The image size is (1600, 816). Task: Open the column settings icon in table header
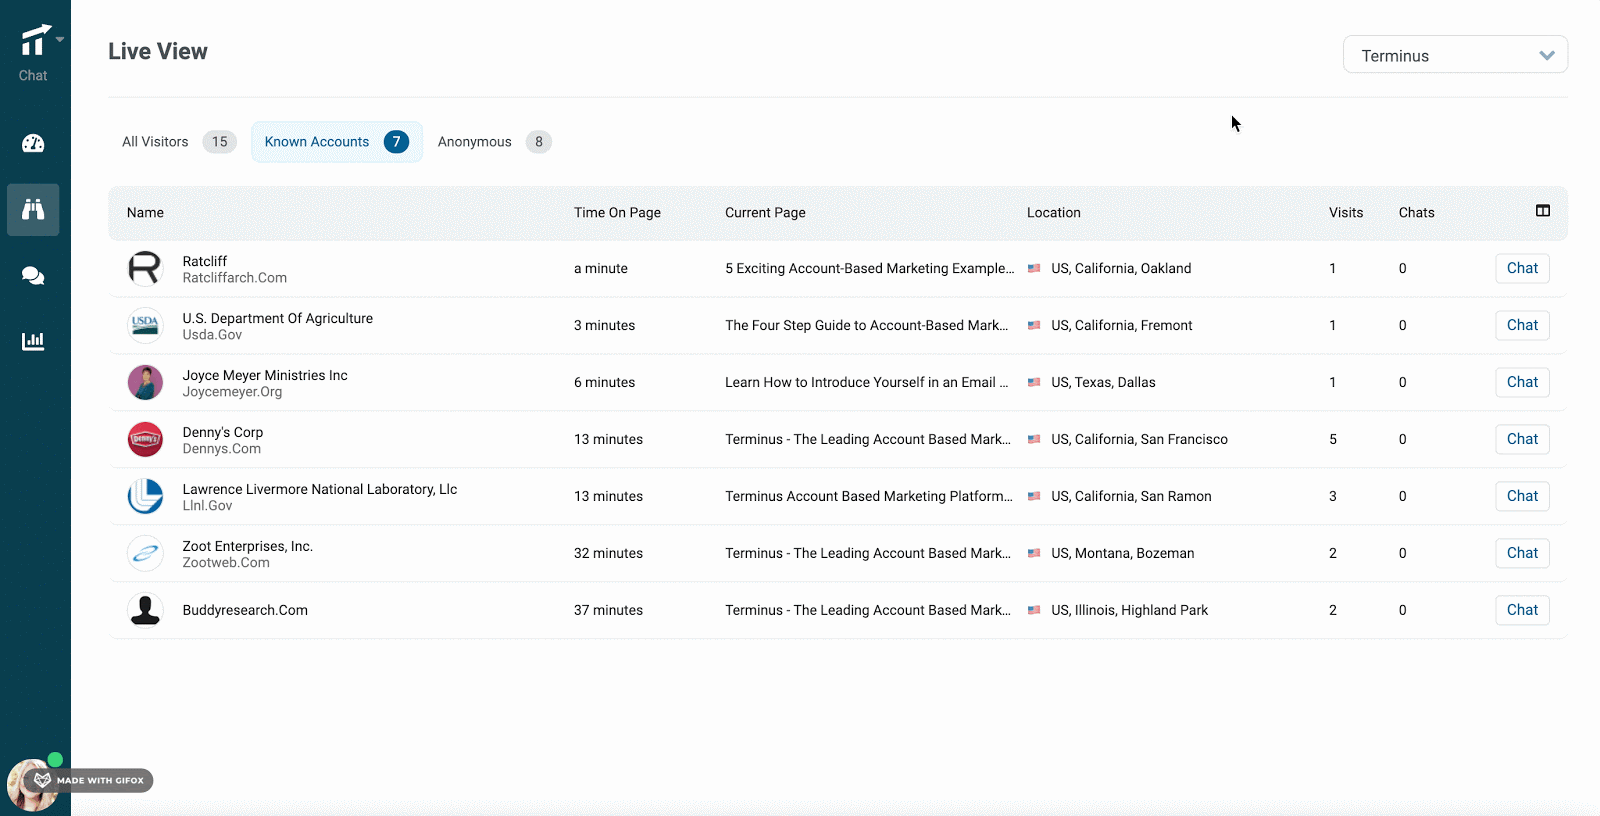click(1543, 211)
